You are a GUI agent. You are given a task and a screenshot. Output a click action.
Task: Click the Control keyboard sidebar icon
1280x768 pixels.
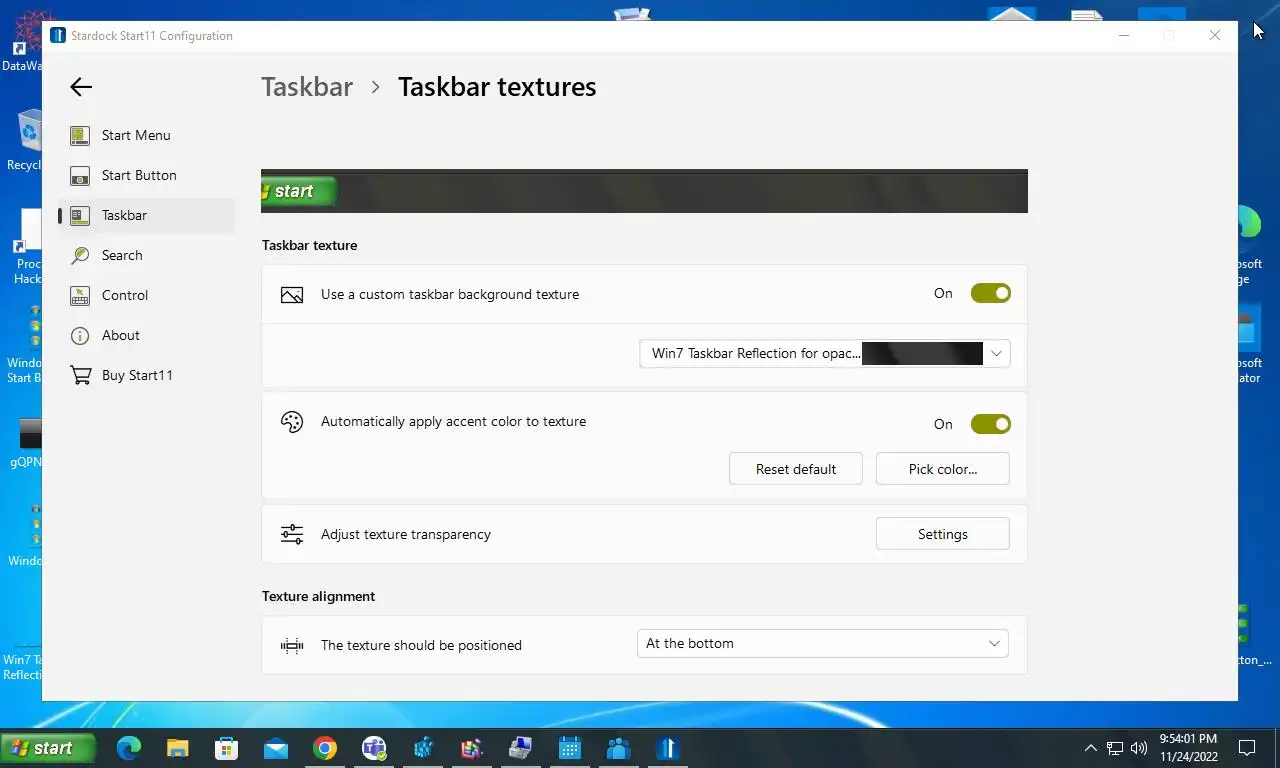pos(81,295)
